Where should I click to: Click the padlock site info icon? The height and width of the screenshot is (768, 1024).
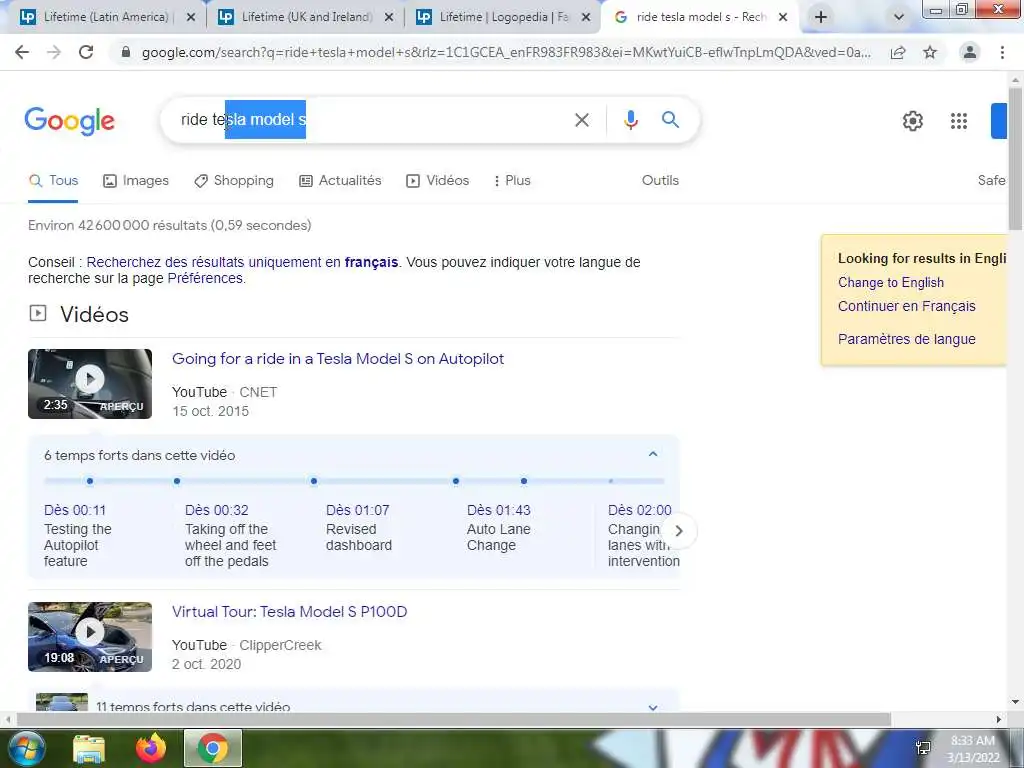126,52
